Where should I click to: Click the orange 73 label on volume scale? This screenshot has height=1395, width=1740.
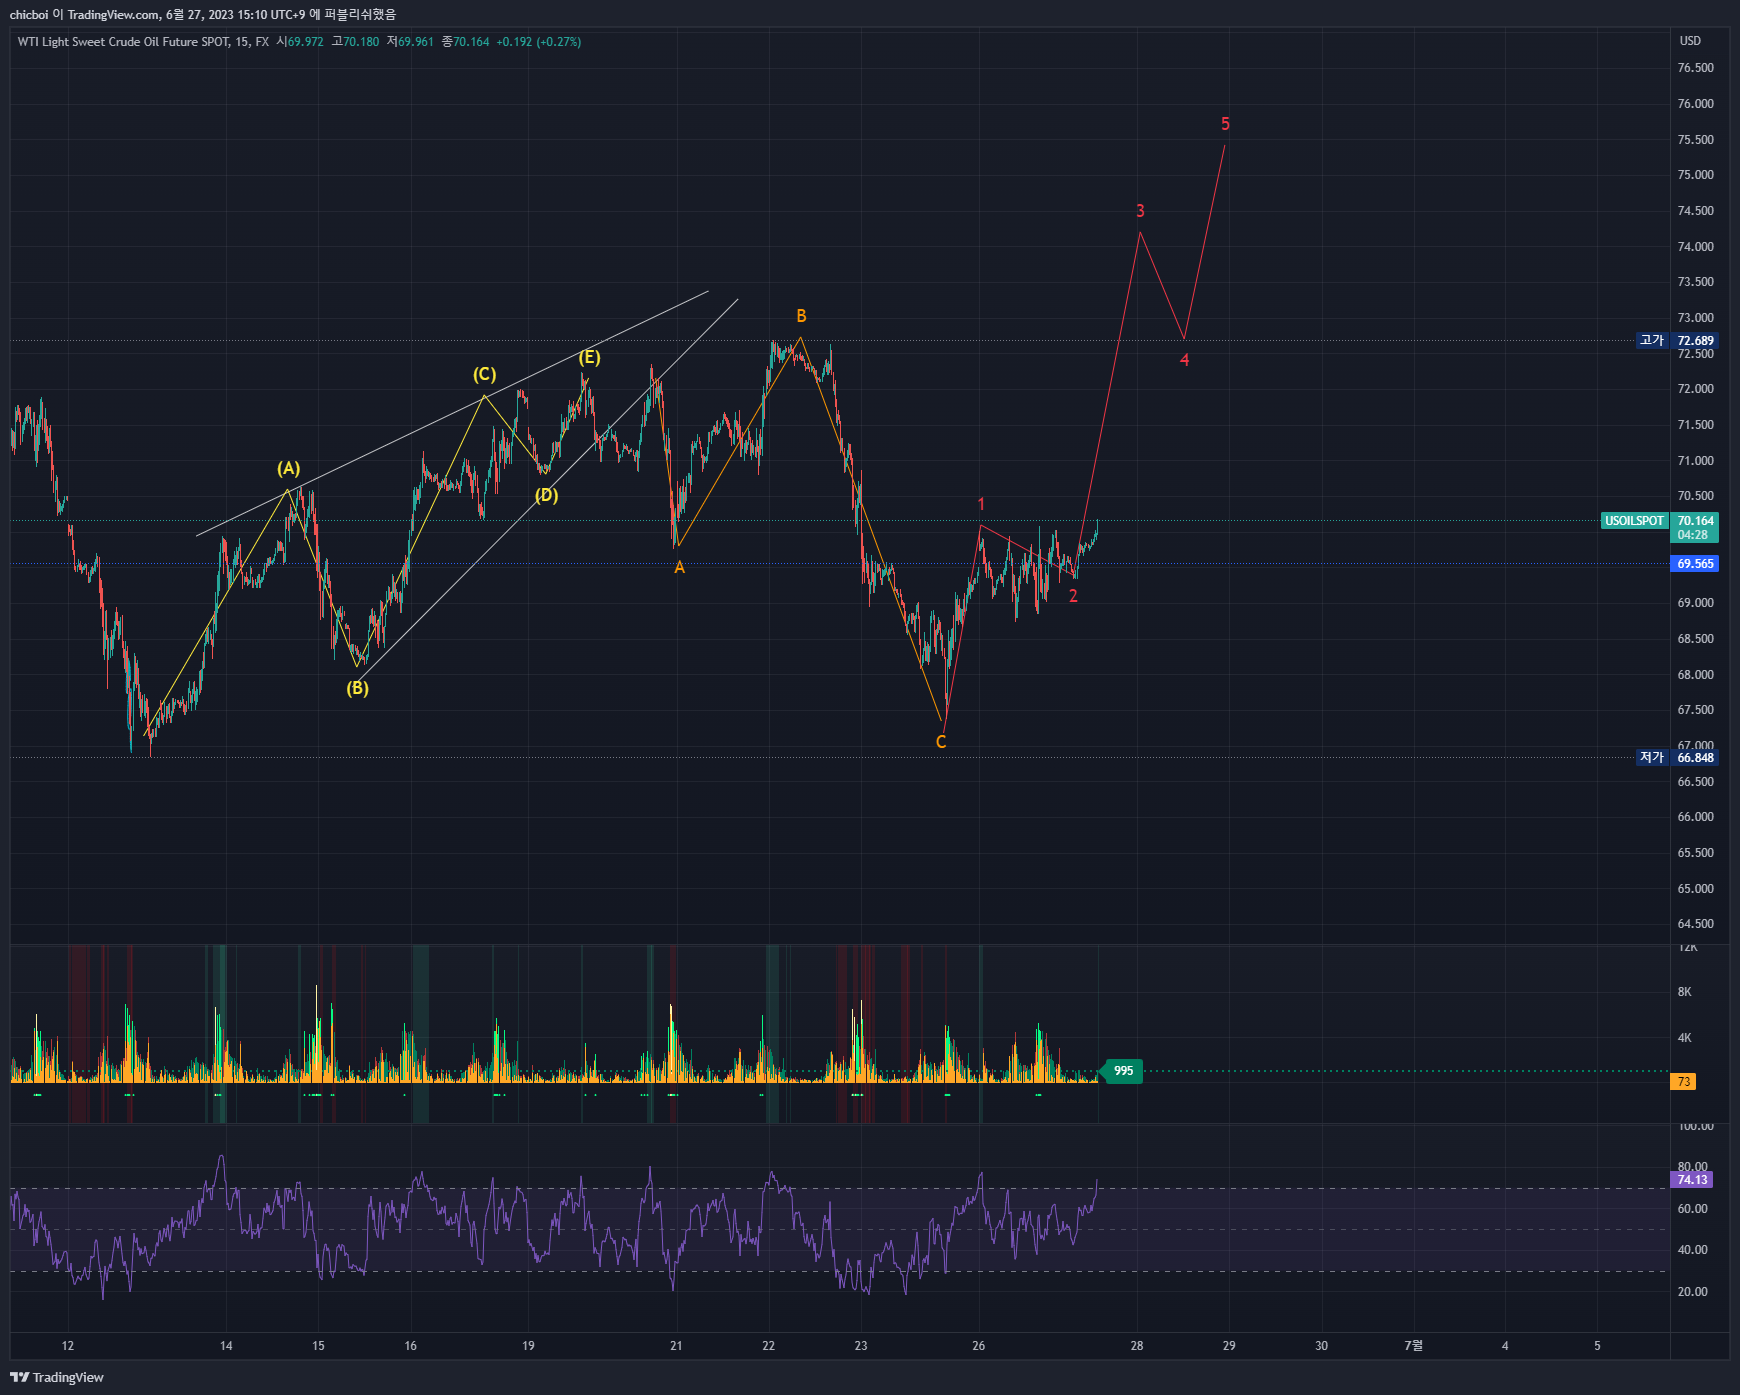click(x=1683, y=1081)
